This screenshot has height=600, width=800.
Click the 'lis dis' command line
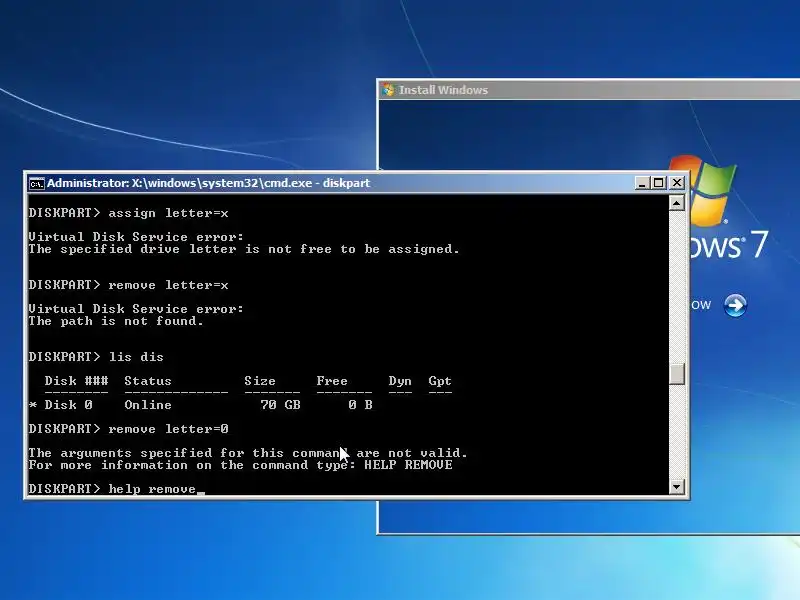96,357
